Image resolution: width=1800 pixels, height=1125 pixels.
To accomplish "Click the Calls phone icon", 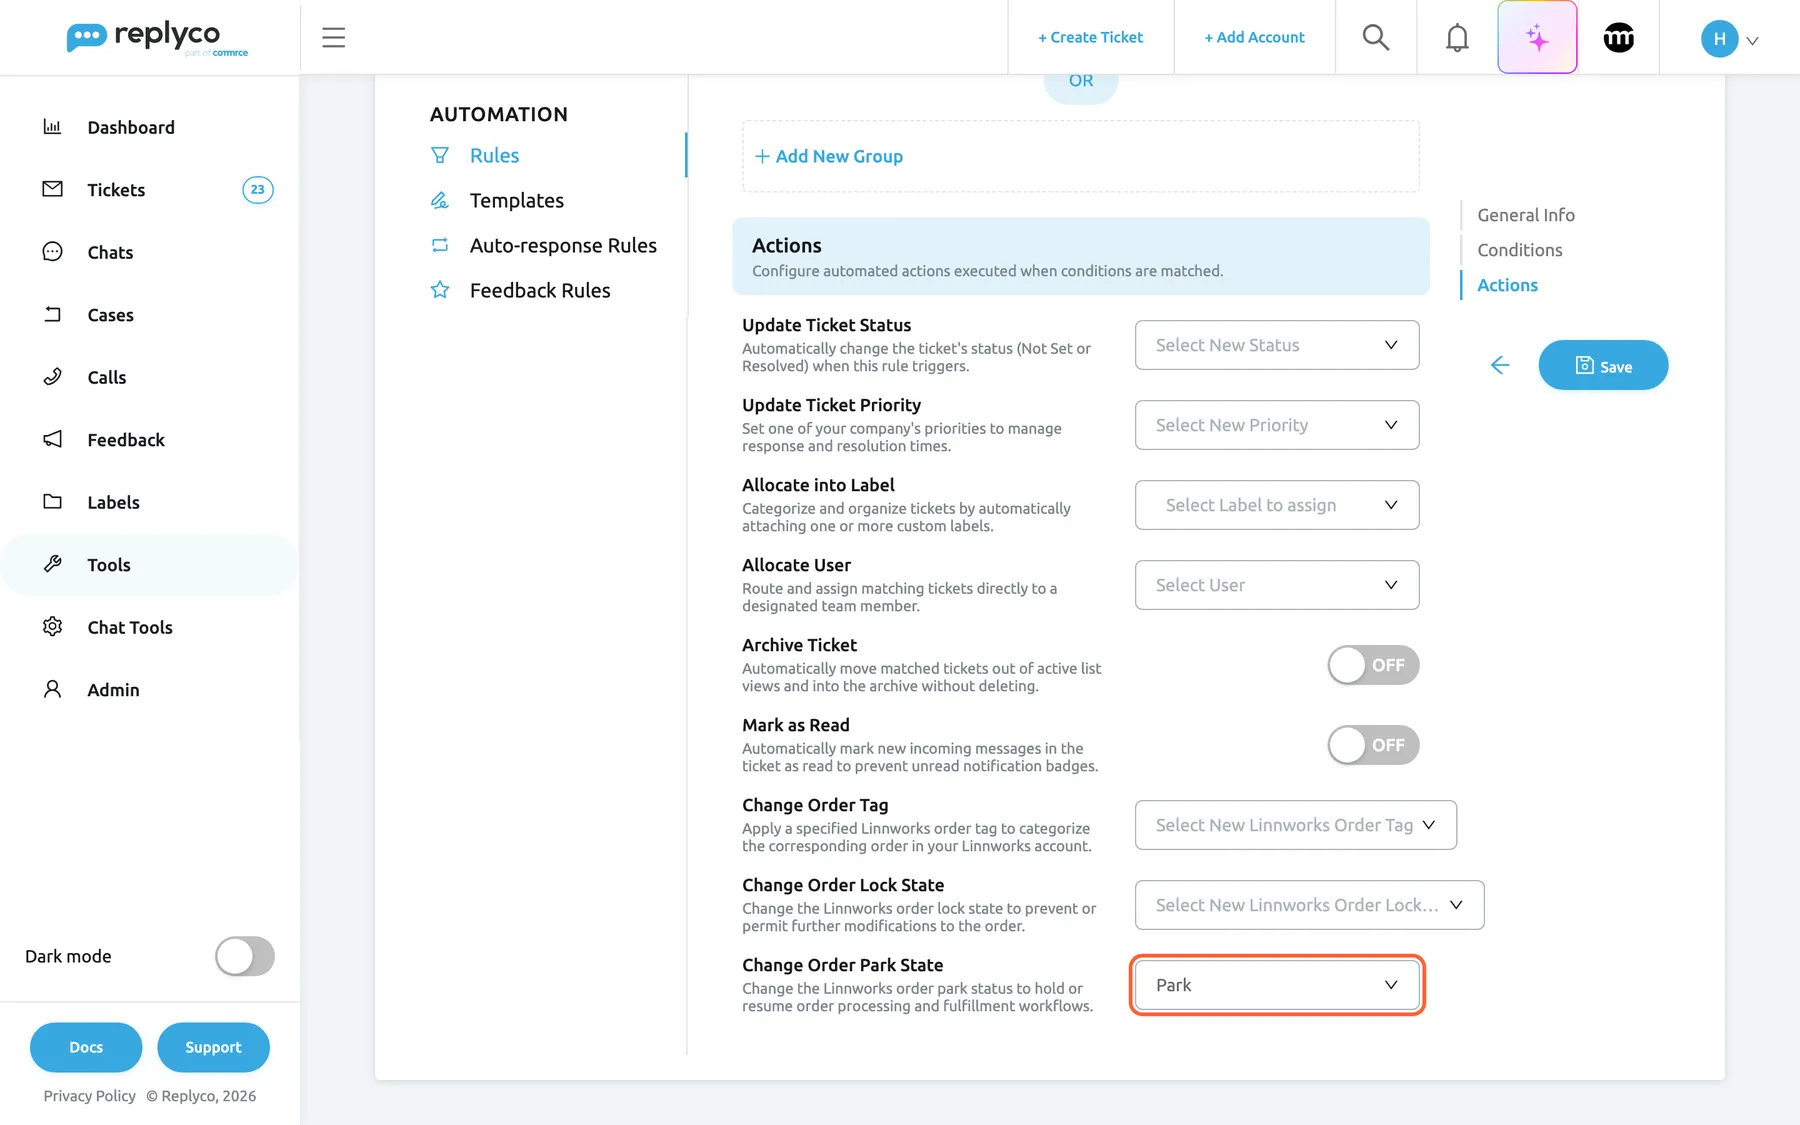I will 52,377.
